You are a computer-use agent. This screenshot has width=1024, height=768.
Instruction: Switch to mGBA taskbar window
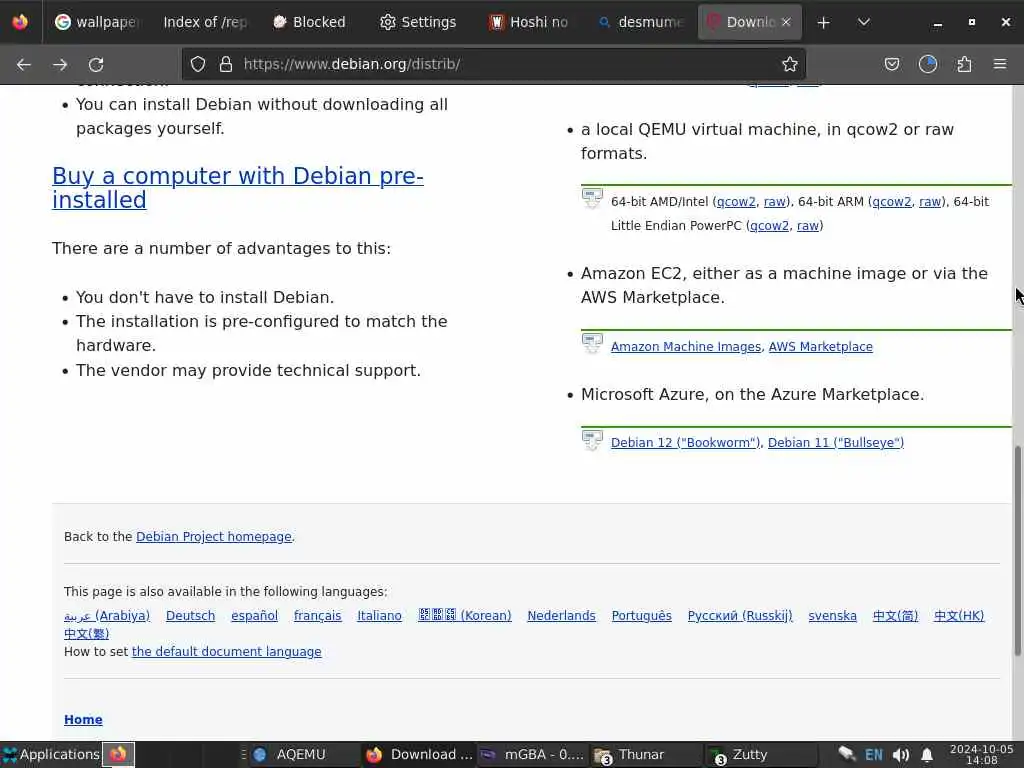(x=532, y=754)
